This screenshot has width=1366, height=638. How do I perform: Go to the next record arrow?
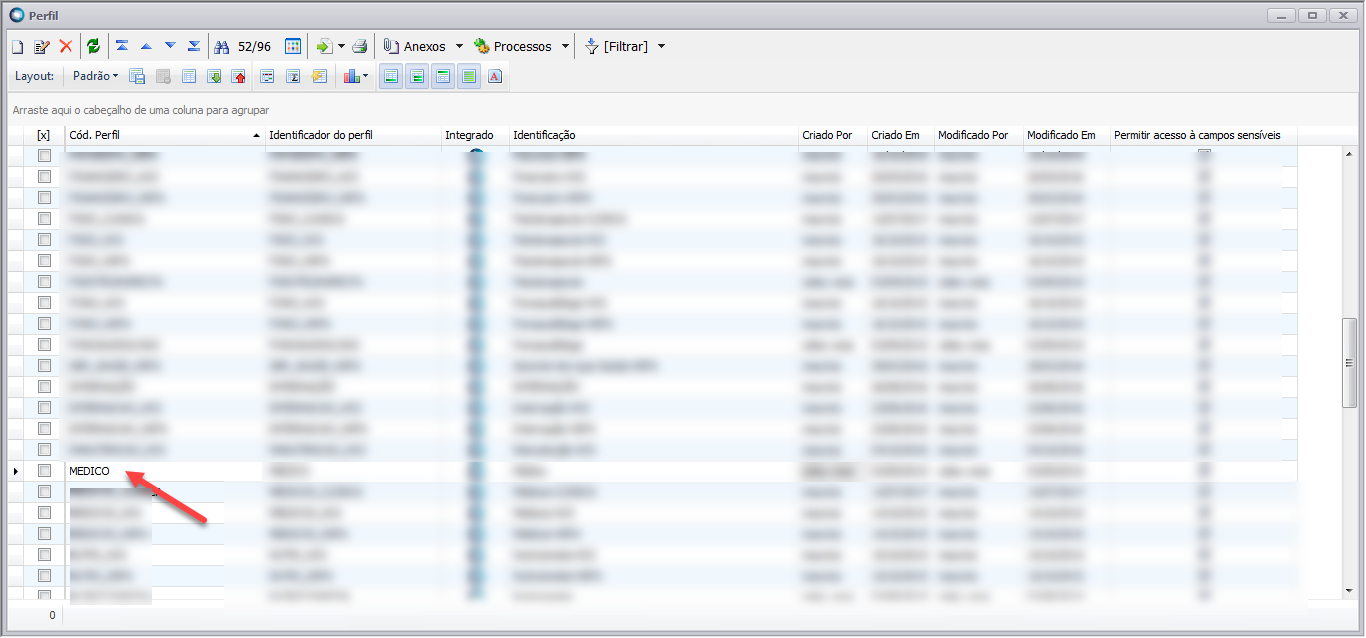pos(170,46)
